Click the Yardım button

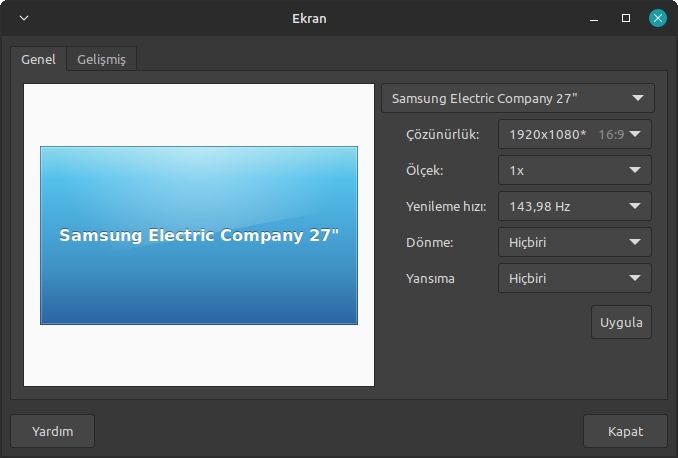[52, 431]
